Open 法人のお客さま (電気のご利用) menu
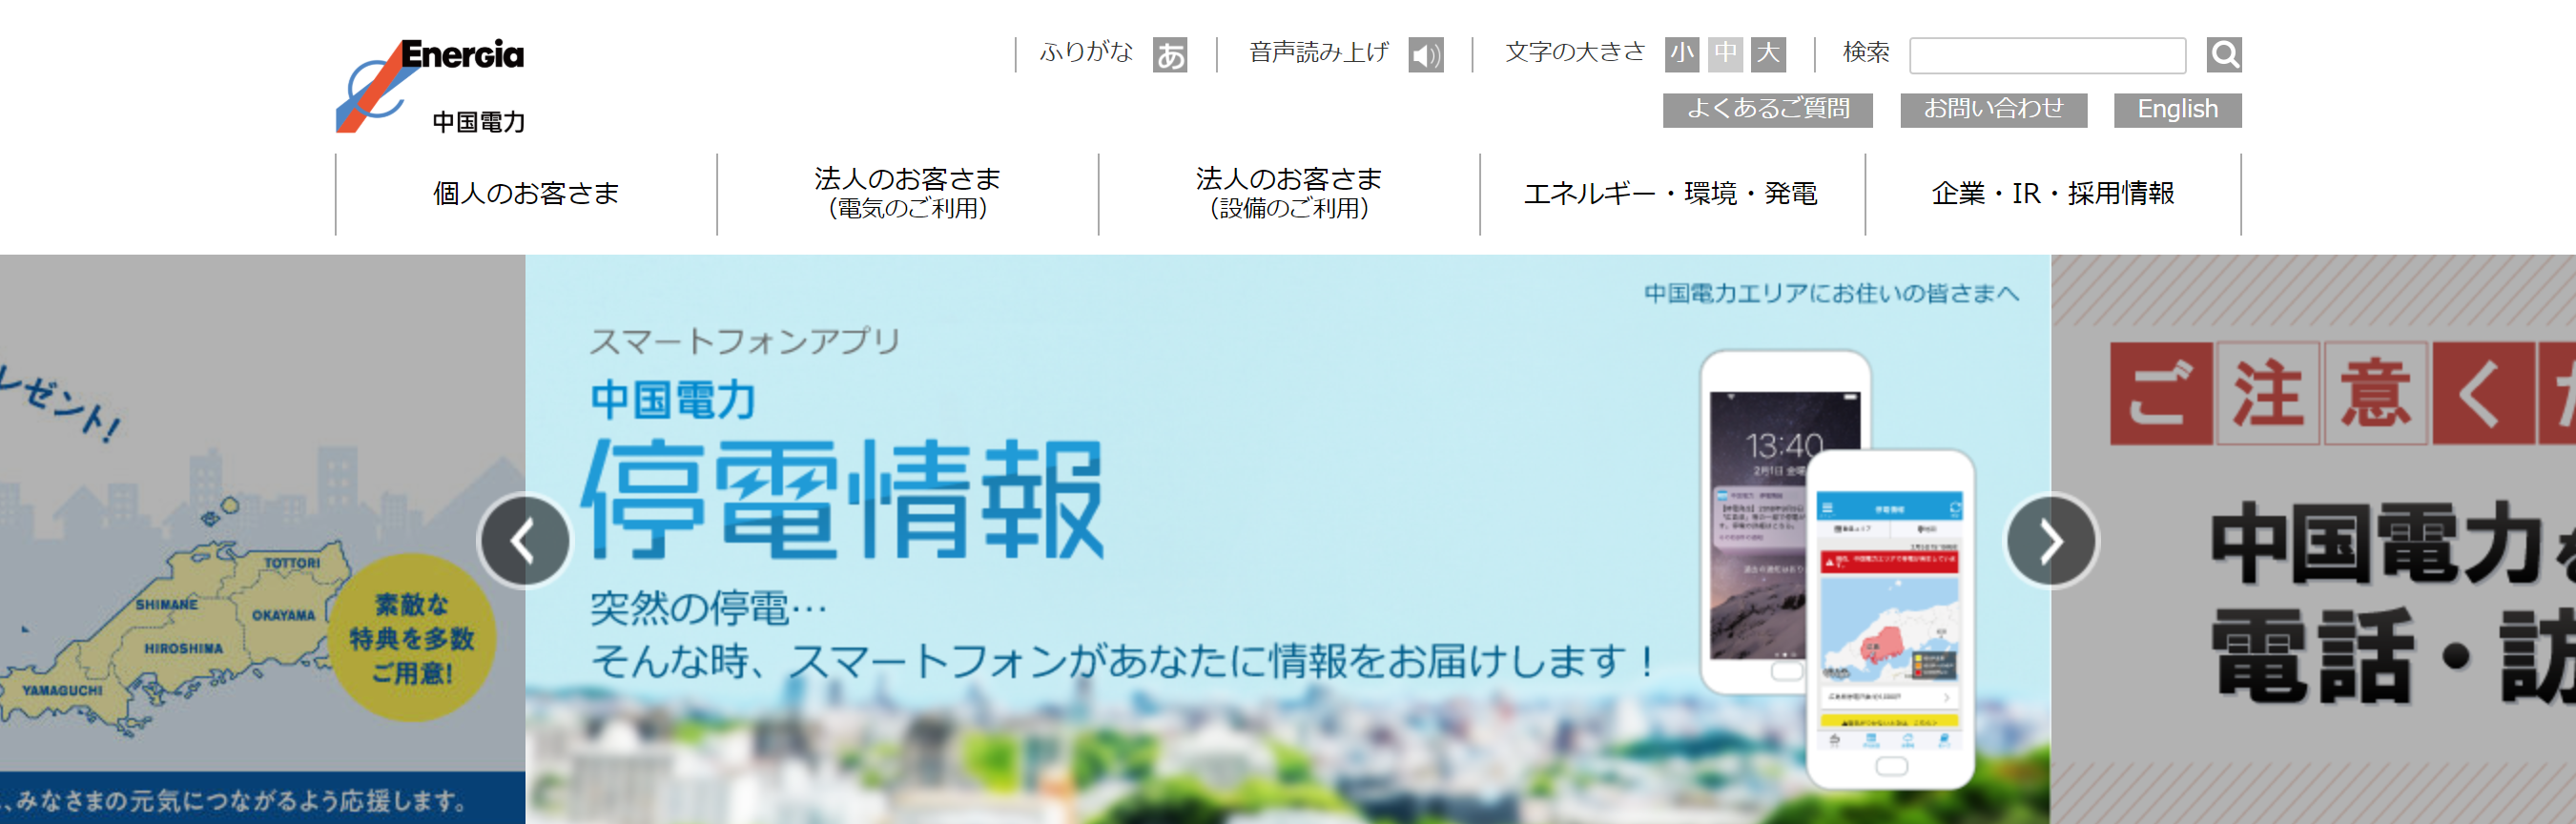Viewport: 2576px width, 824px height. [907, 194]
